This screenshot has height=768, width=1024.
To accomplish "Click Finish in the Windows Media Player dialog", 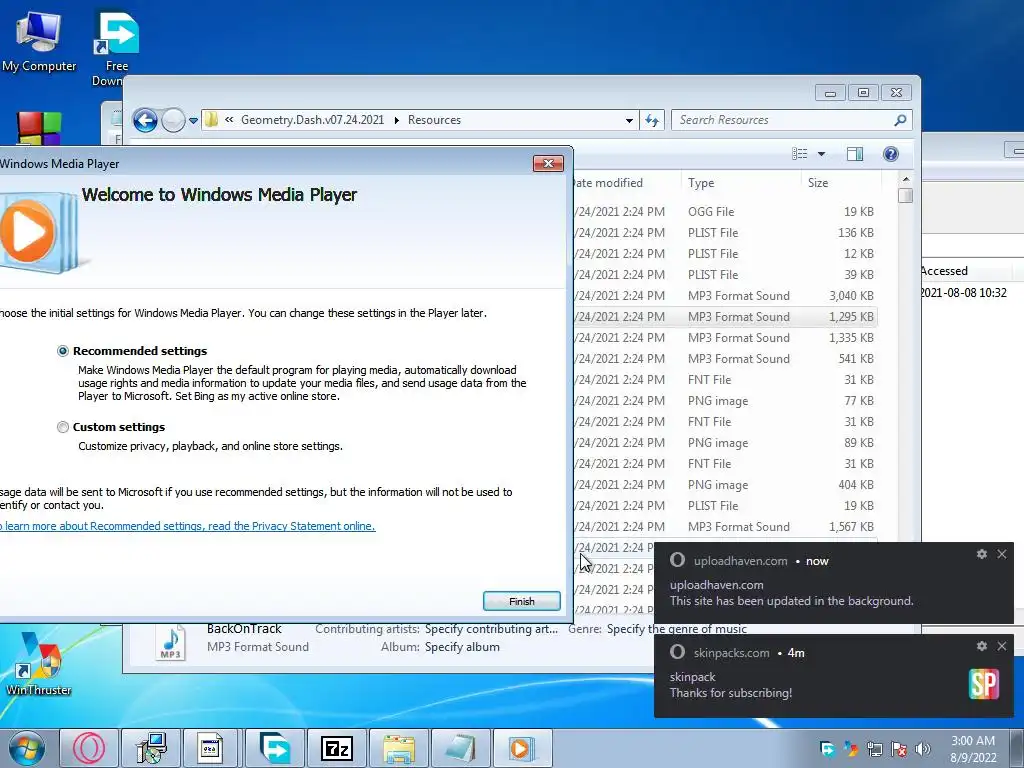I will click(x=522, y=601).
